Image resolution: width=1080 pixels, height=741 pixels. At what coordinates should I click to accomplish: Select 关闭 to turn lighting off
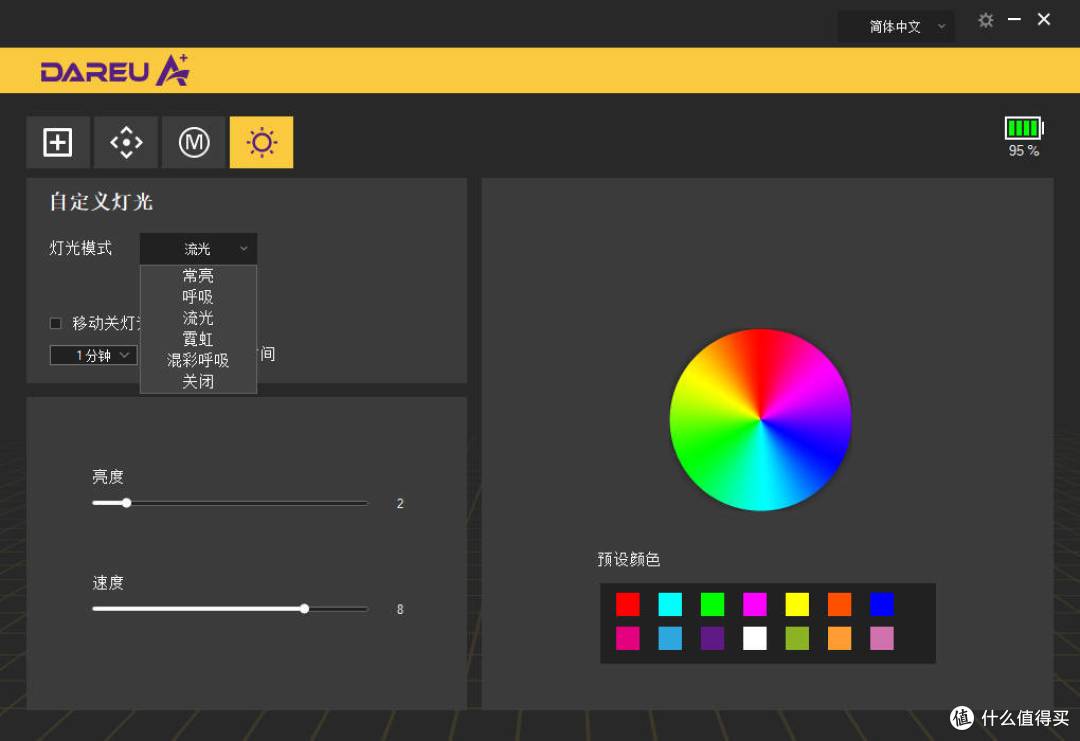(198, 382)
